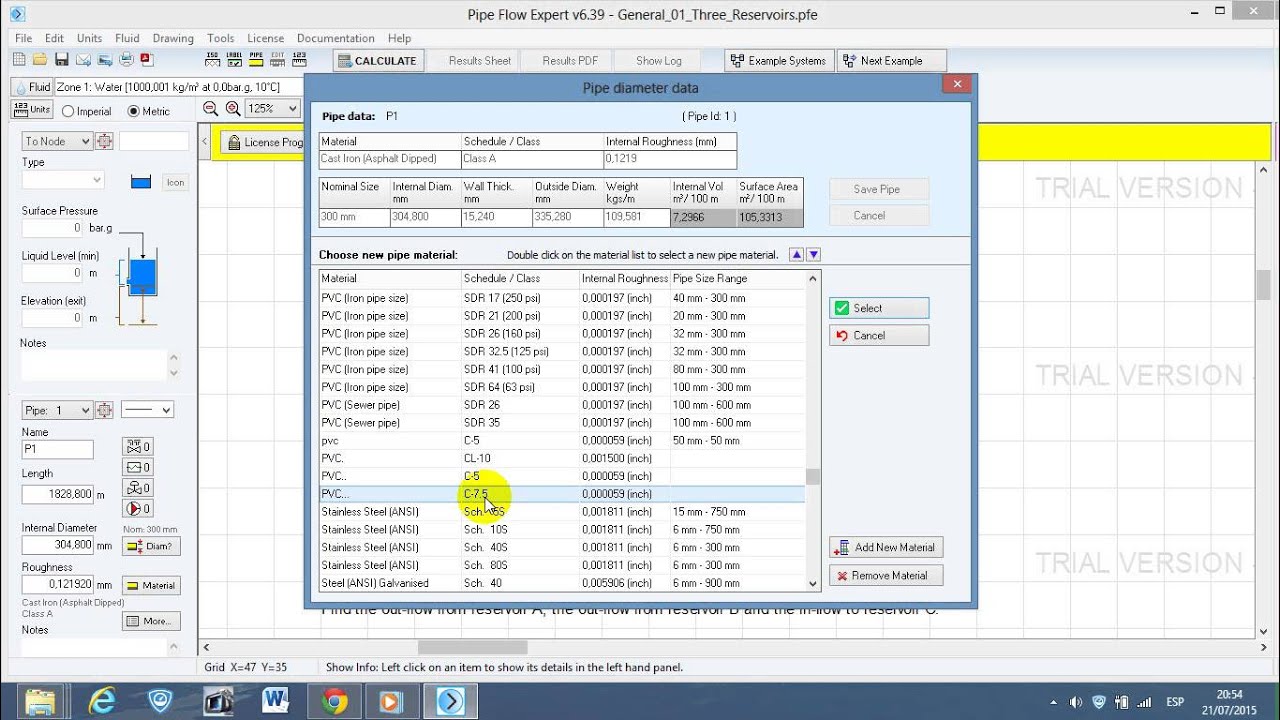Click the EDIT grid icon
Viewport: 1280px width, 720px height.
[x=278, y=60]
